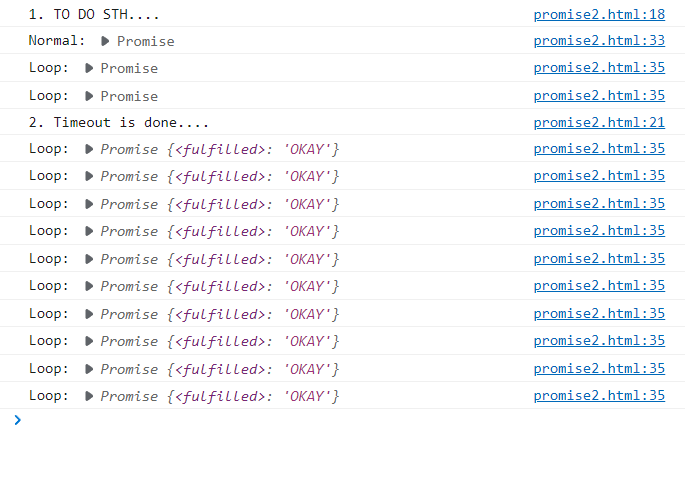Expand the first pending Loop Promise
The image size is (685, 496).
tap(90, 68)
